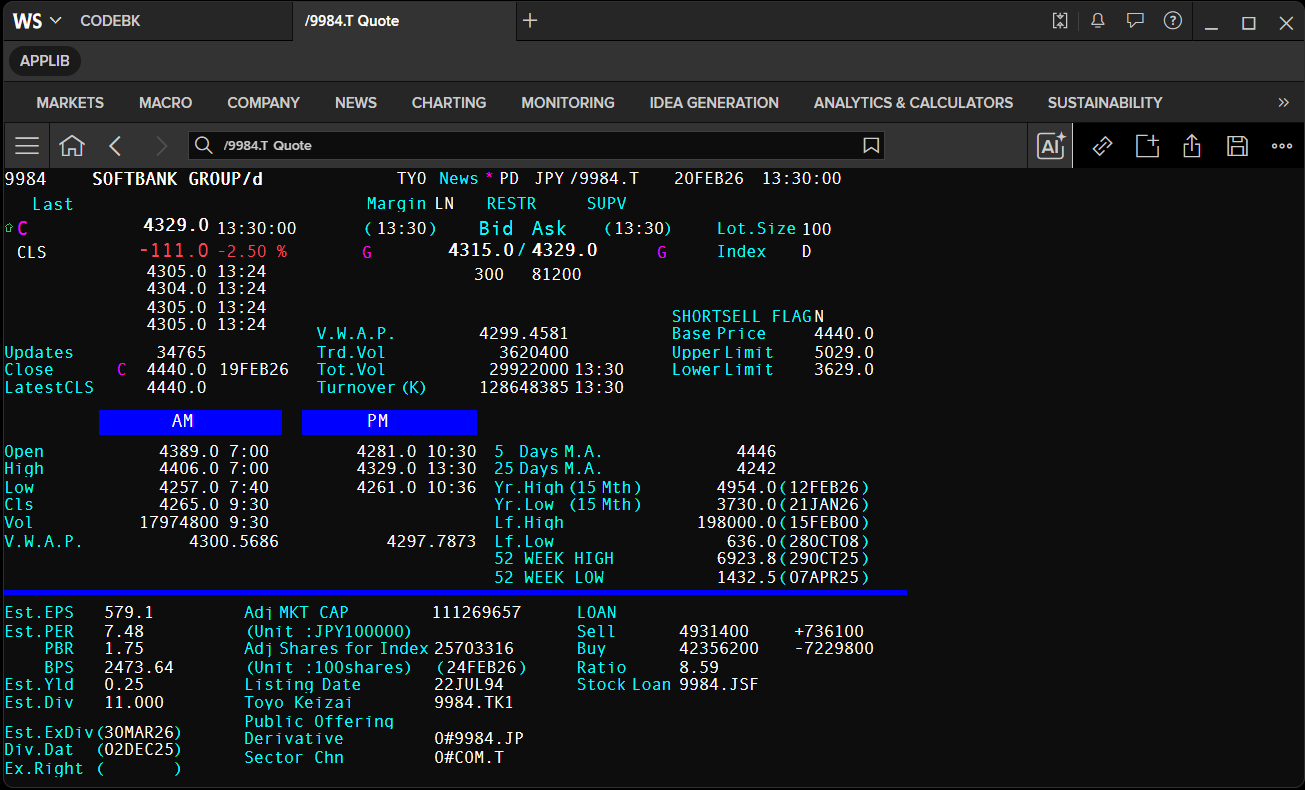
Task: Click the APPLIB button
Action: tap(45, 61)
